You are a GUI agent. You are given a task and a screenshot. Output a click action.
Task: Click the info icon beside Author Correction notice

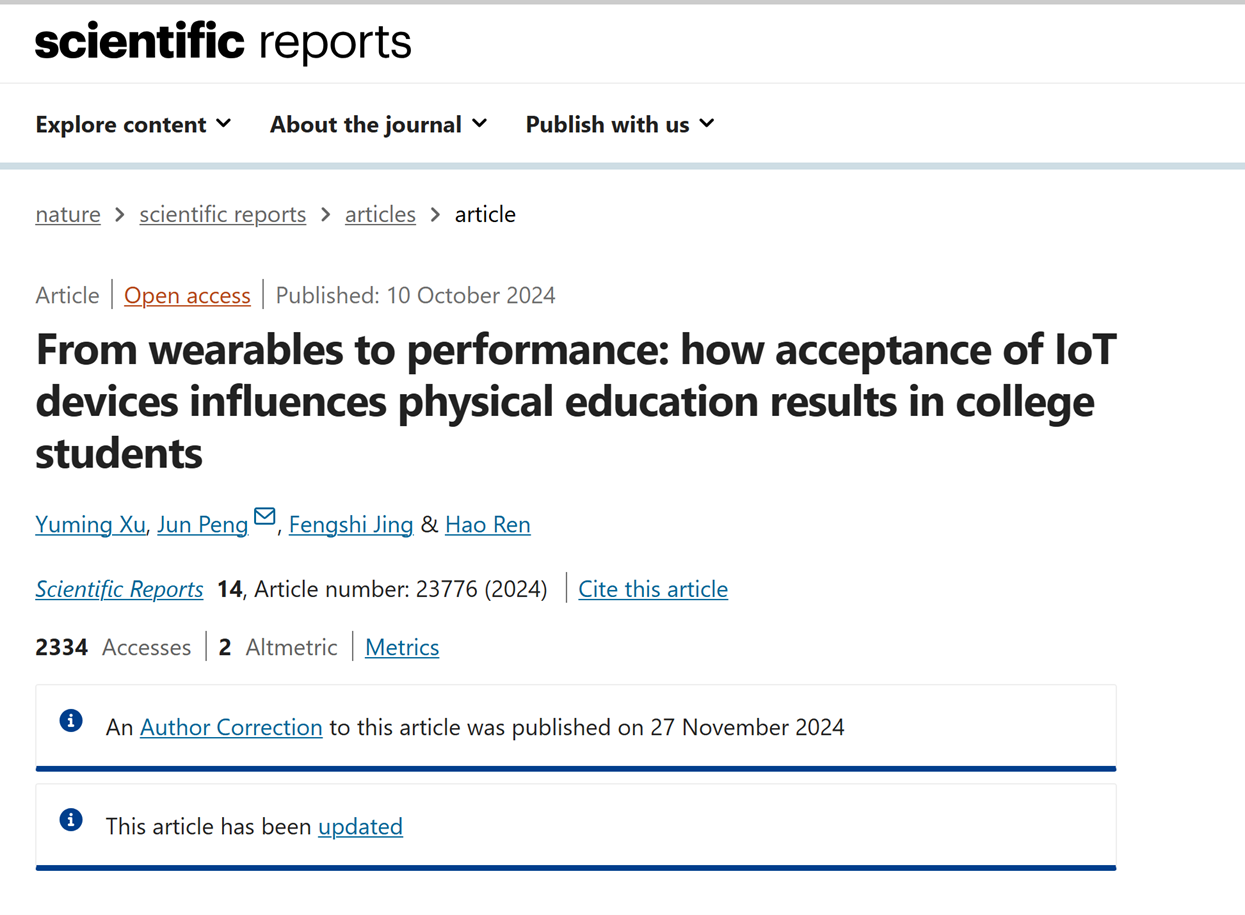pyautogui.click(x=71, y=721)
